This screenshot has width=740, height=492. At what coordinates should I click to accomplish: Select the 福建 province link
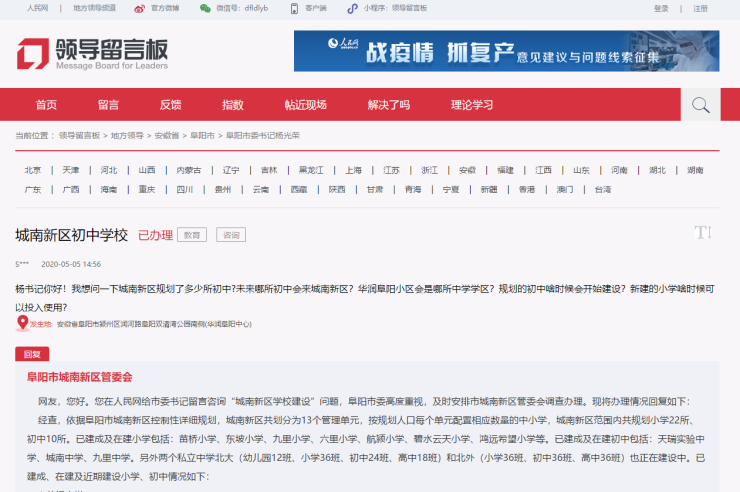click(505, 170)
